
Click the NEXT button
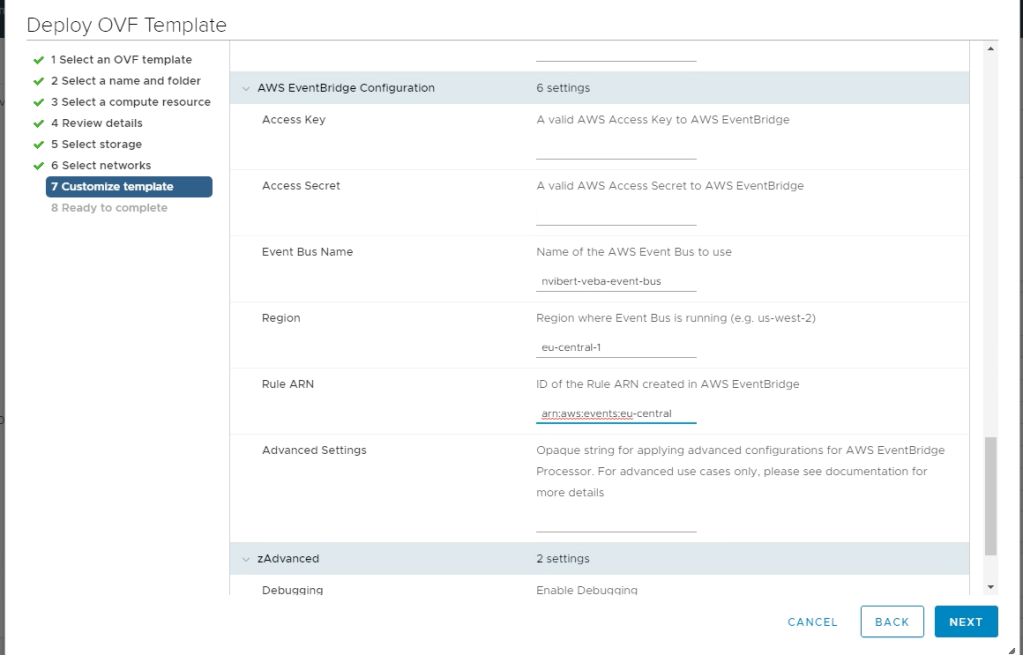click(965, 622)
